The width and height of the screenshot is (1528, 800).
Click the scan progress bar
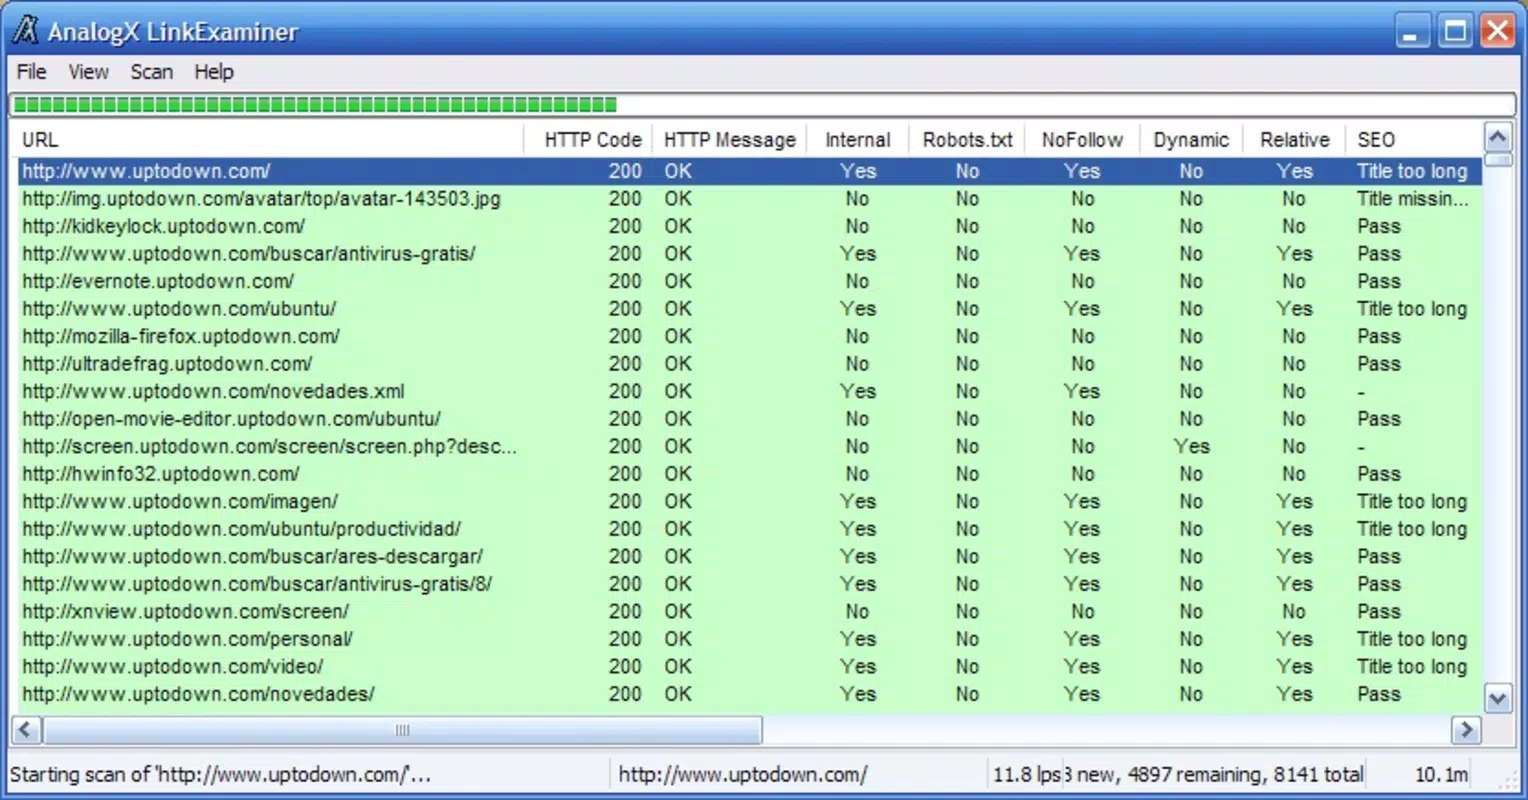tap(763, 104)
